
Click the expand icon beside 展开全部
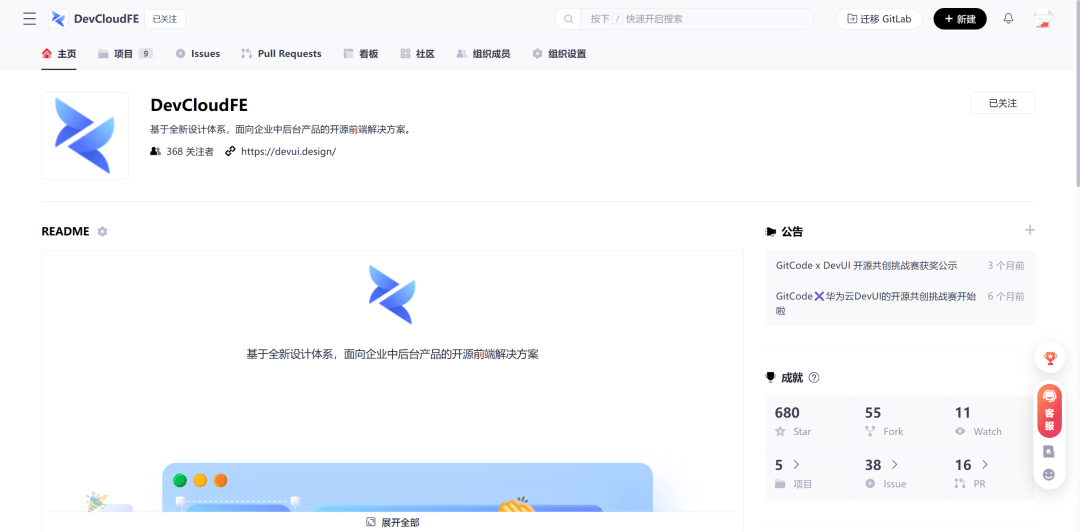371,522
